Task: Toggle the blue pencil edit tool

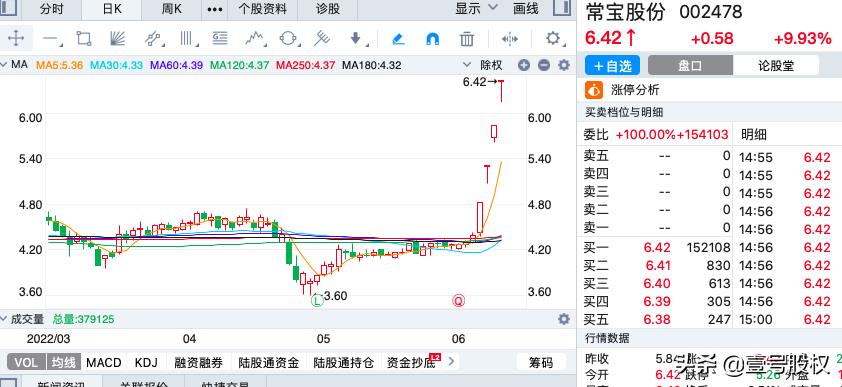Action: (x=398, y=39)
